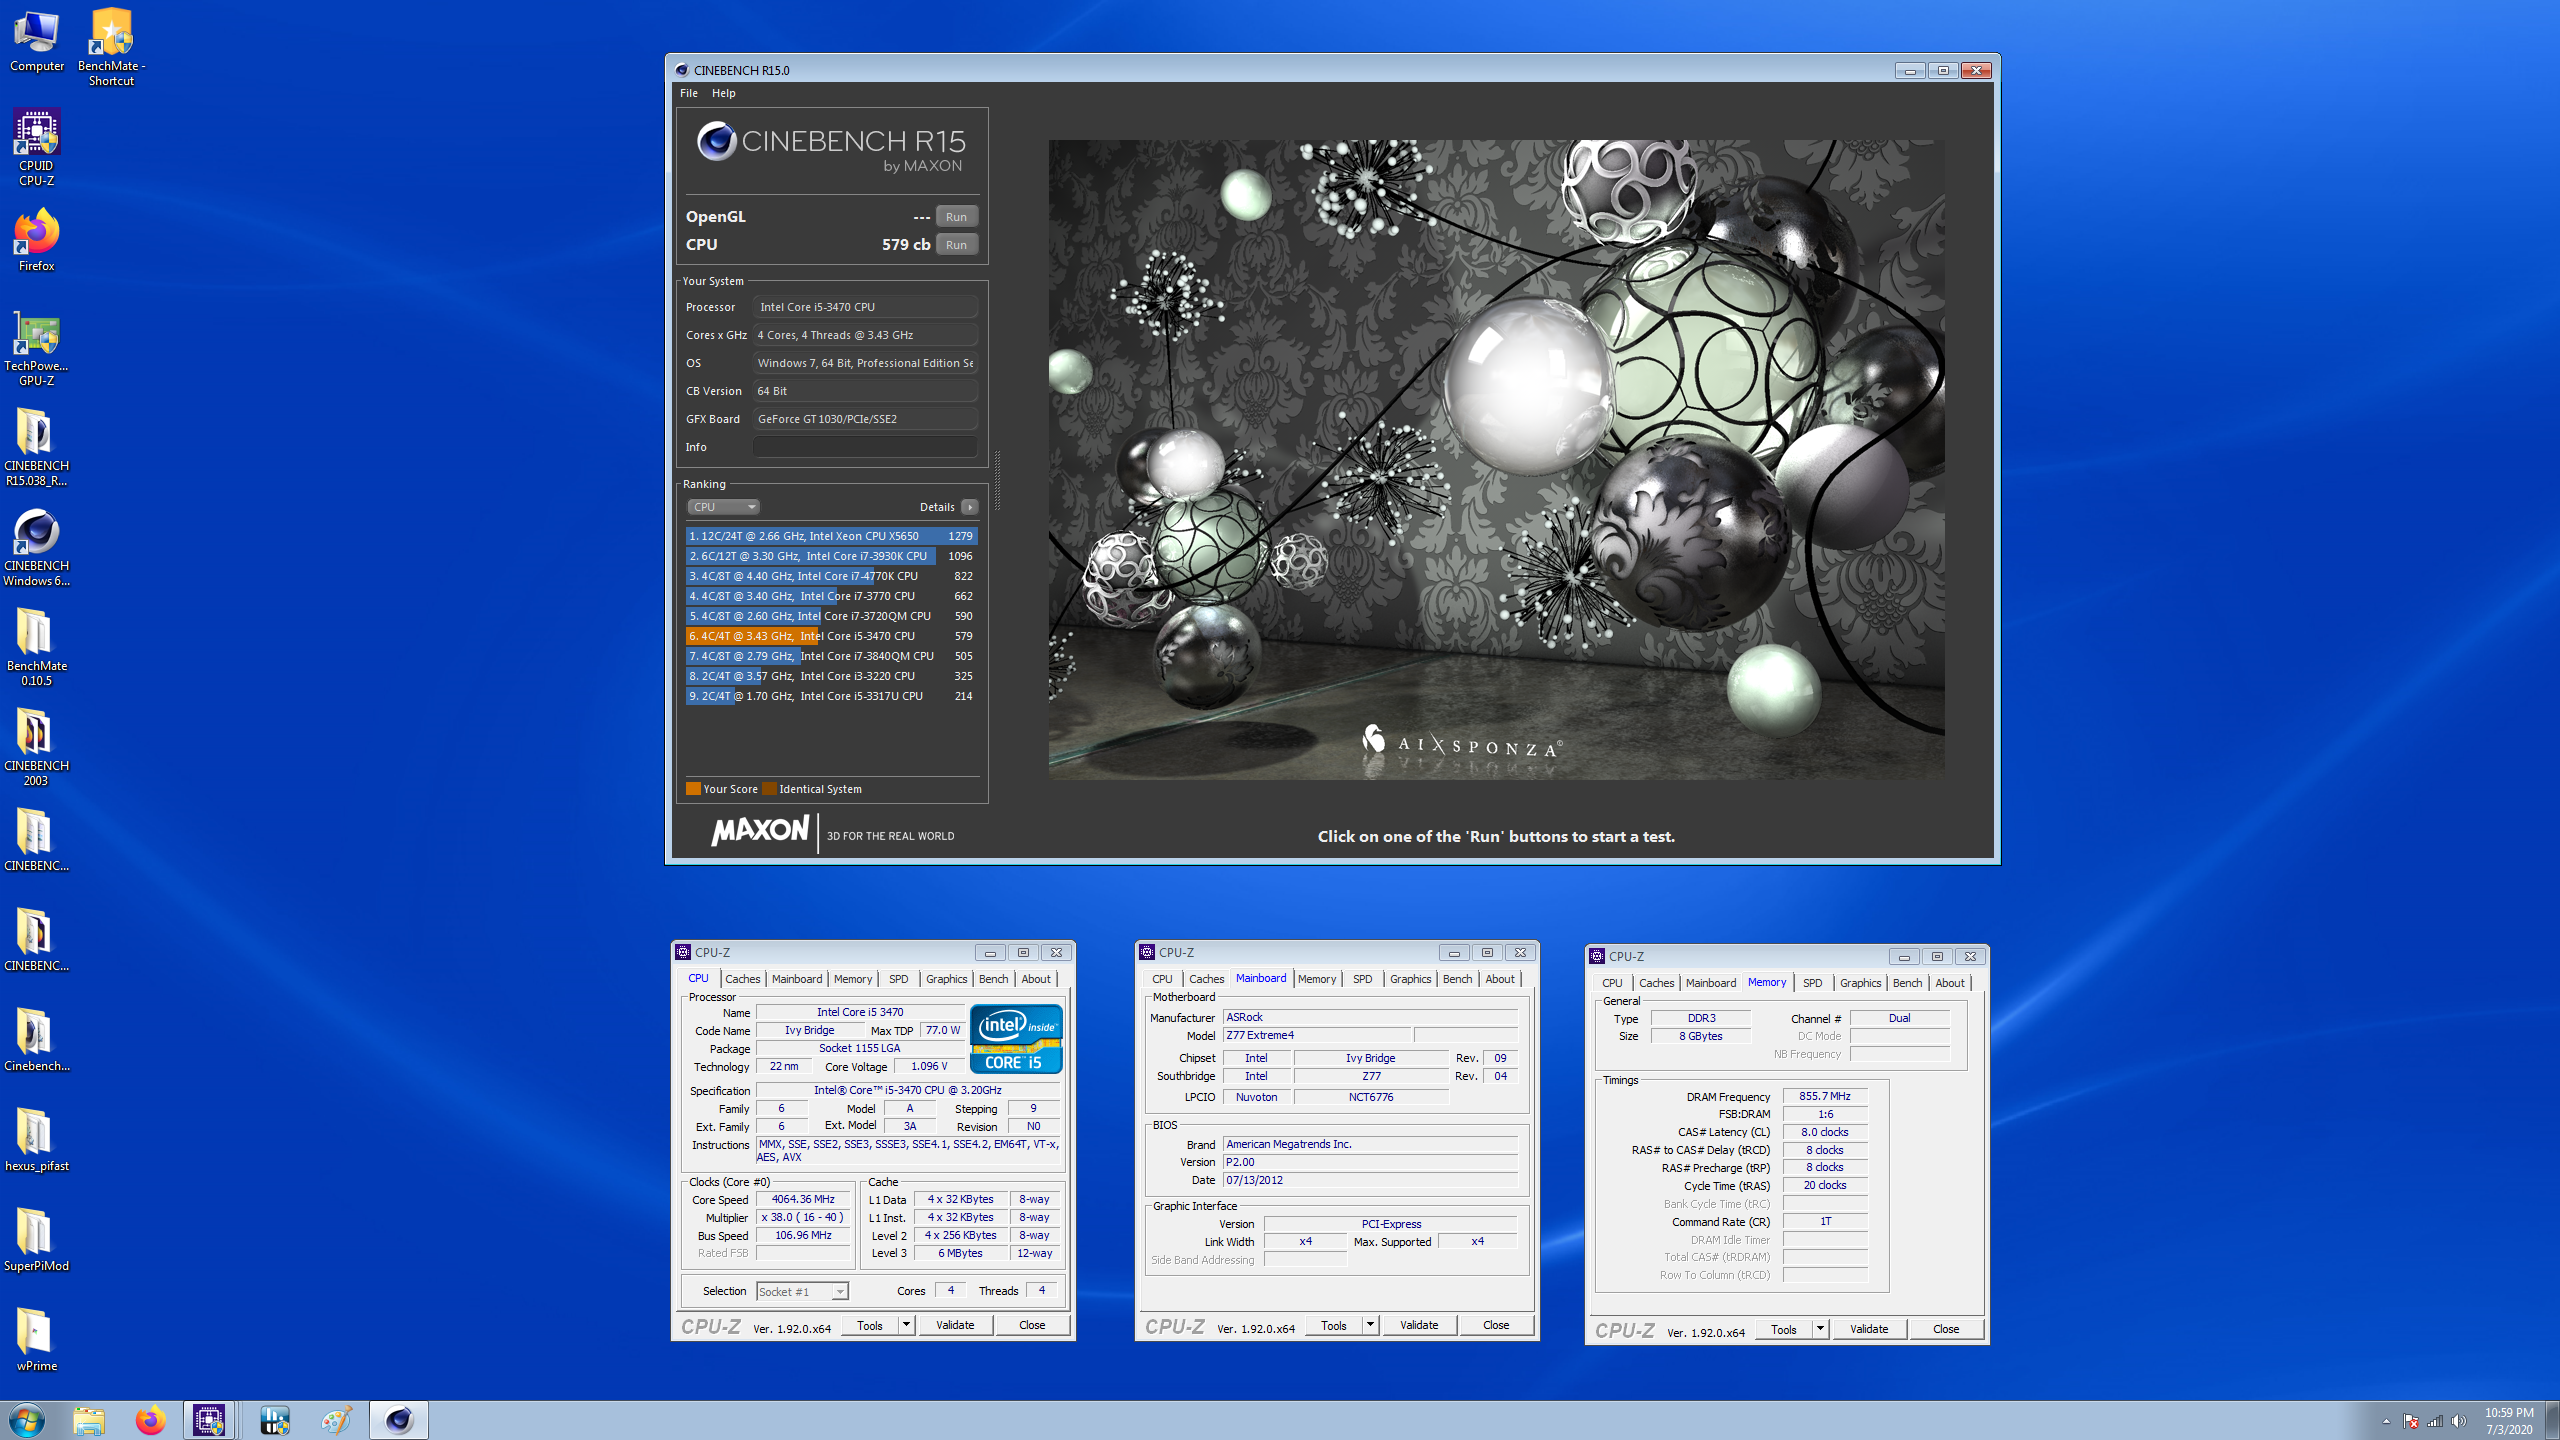Open the Paint taskbar icon

point(336,1420)
